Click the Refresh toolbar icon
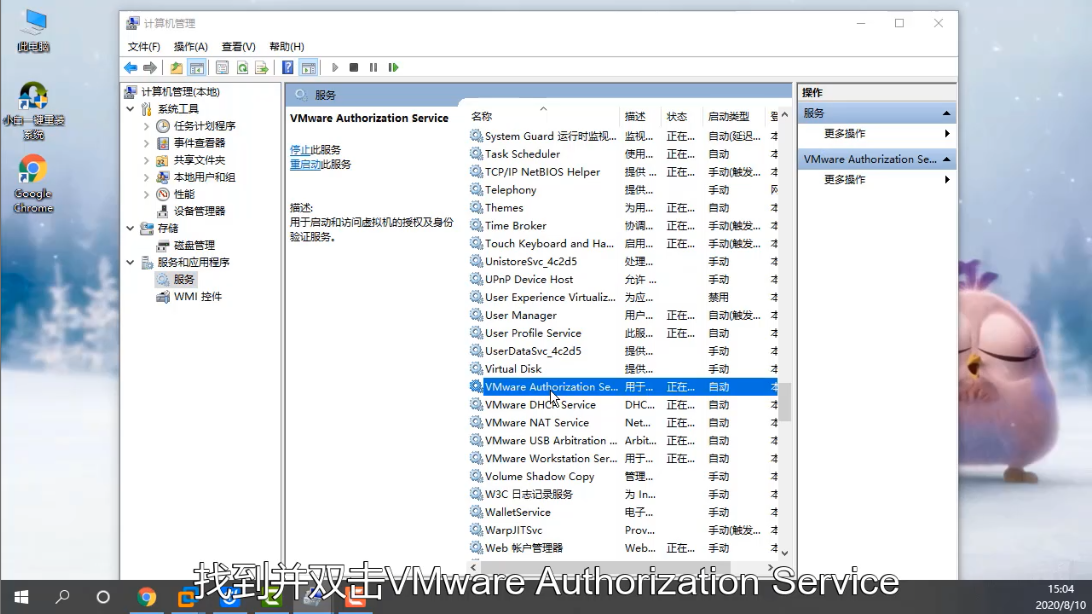The height and width of the screenshot is (614, 1092). [x=242, y=68]
